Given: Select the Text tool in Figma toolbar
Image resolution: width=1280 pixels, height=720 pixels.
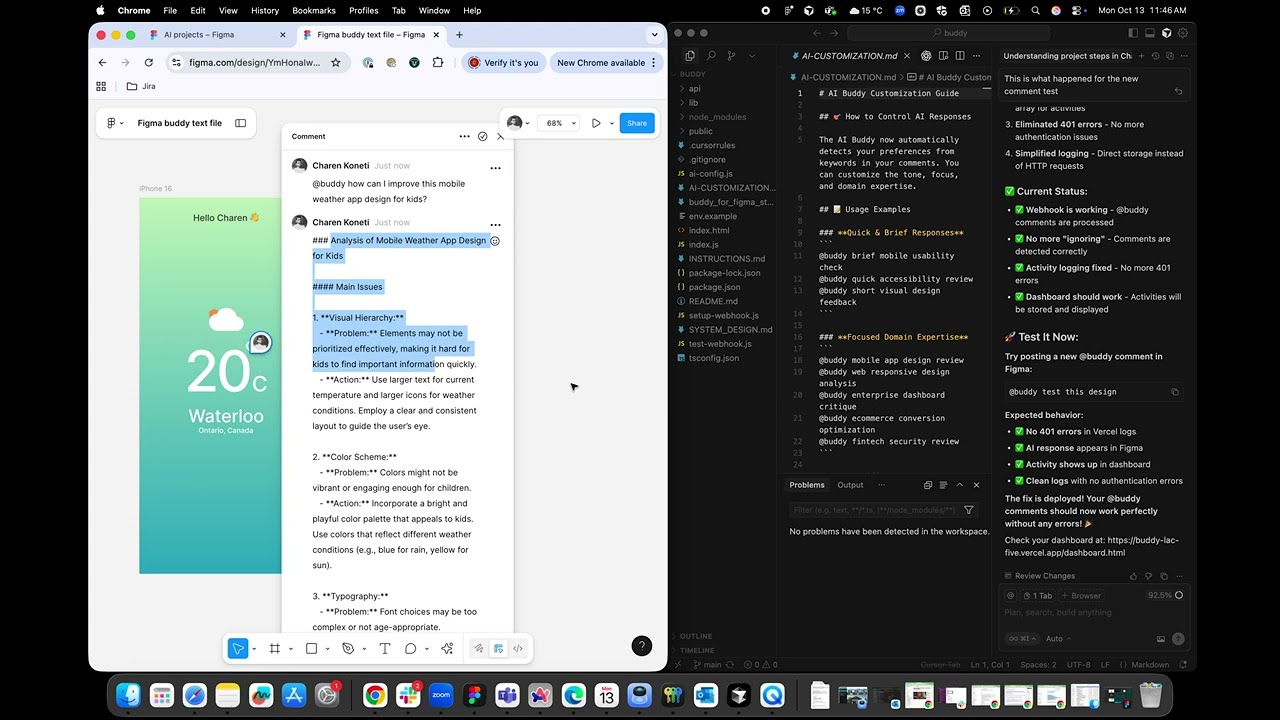Looking at the screenshot, I should (384, 648).
